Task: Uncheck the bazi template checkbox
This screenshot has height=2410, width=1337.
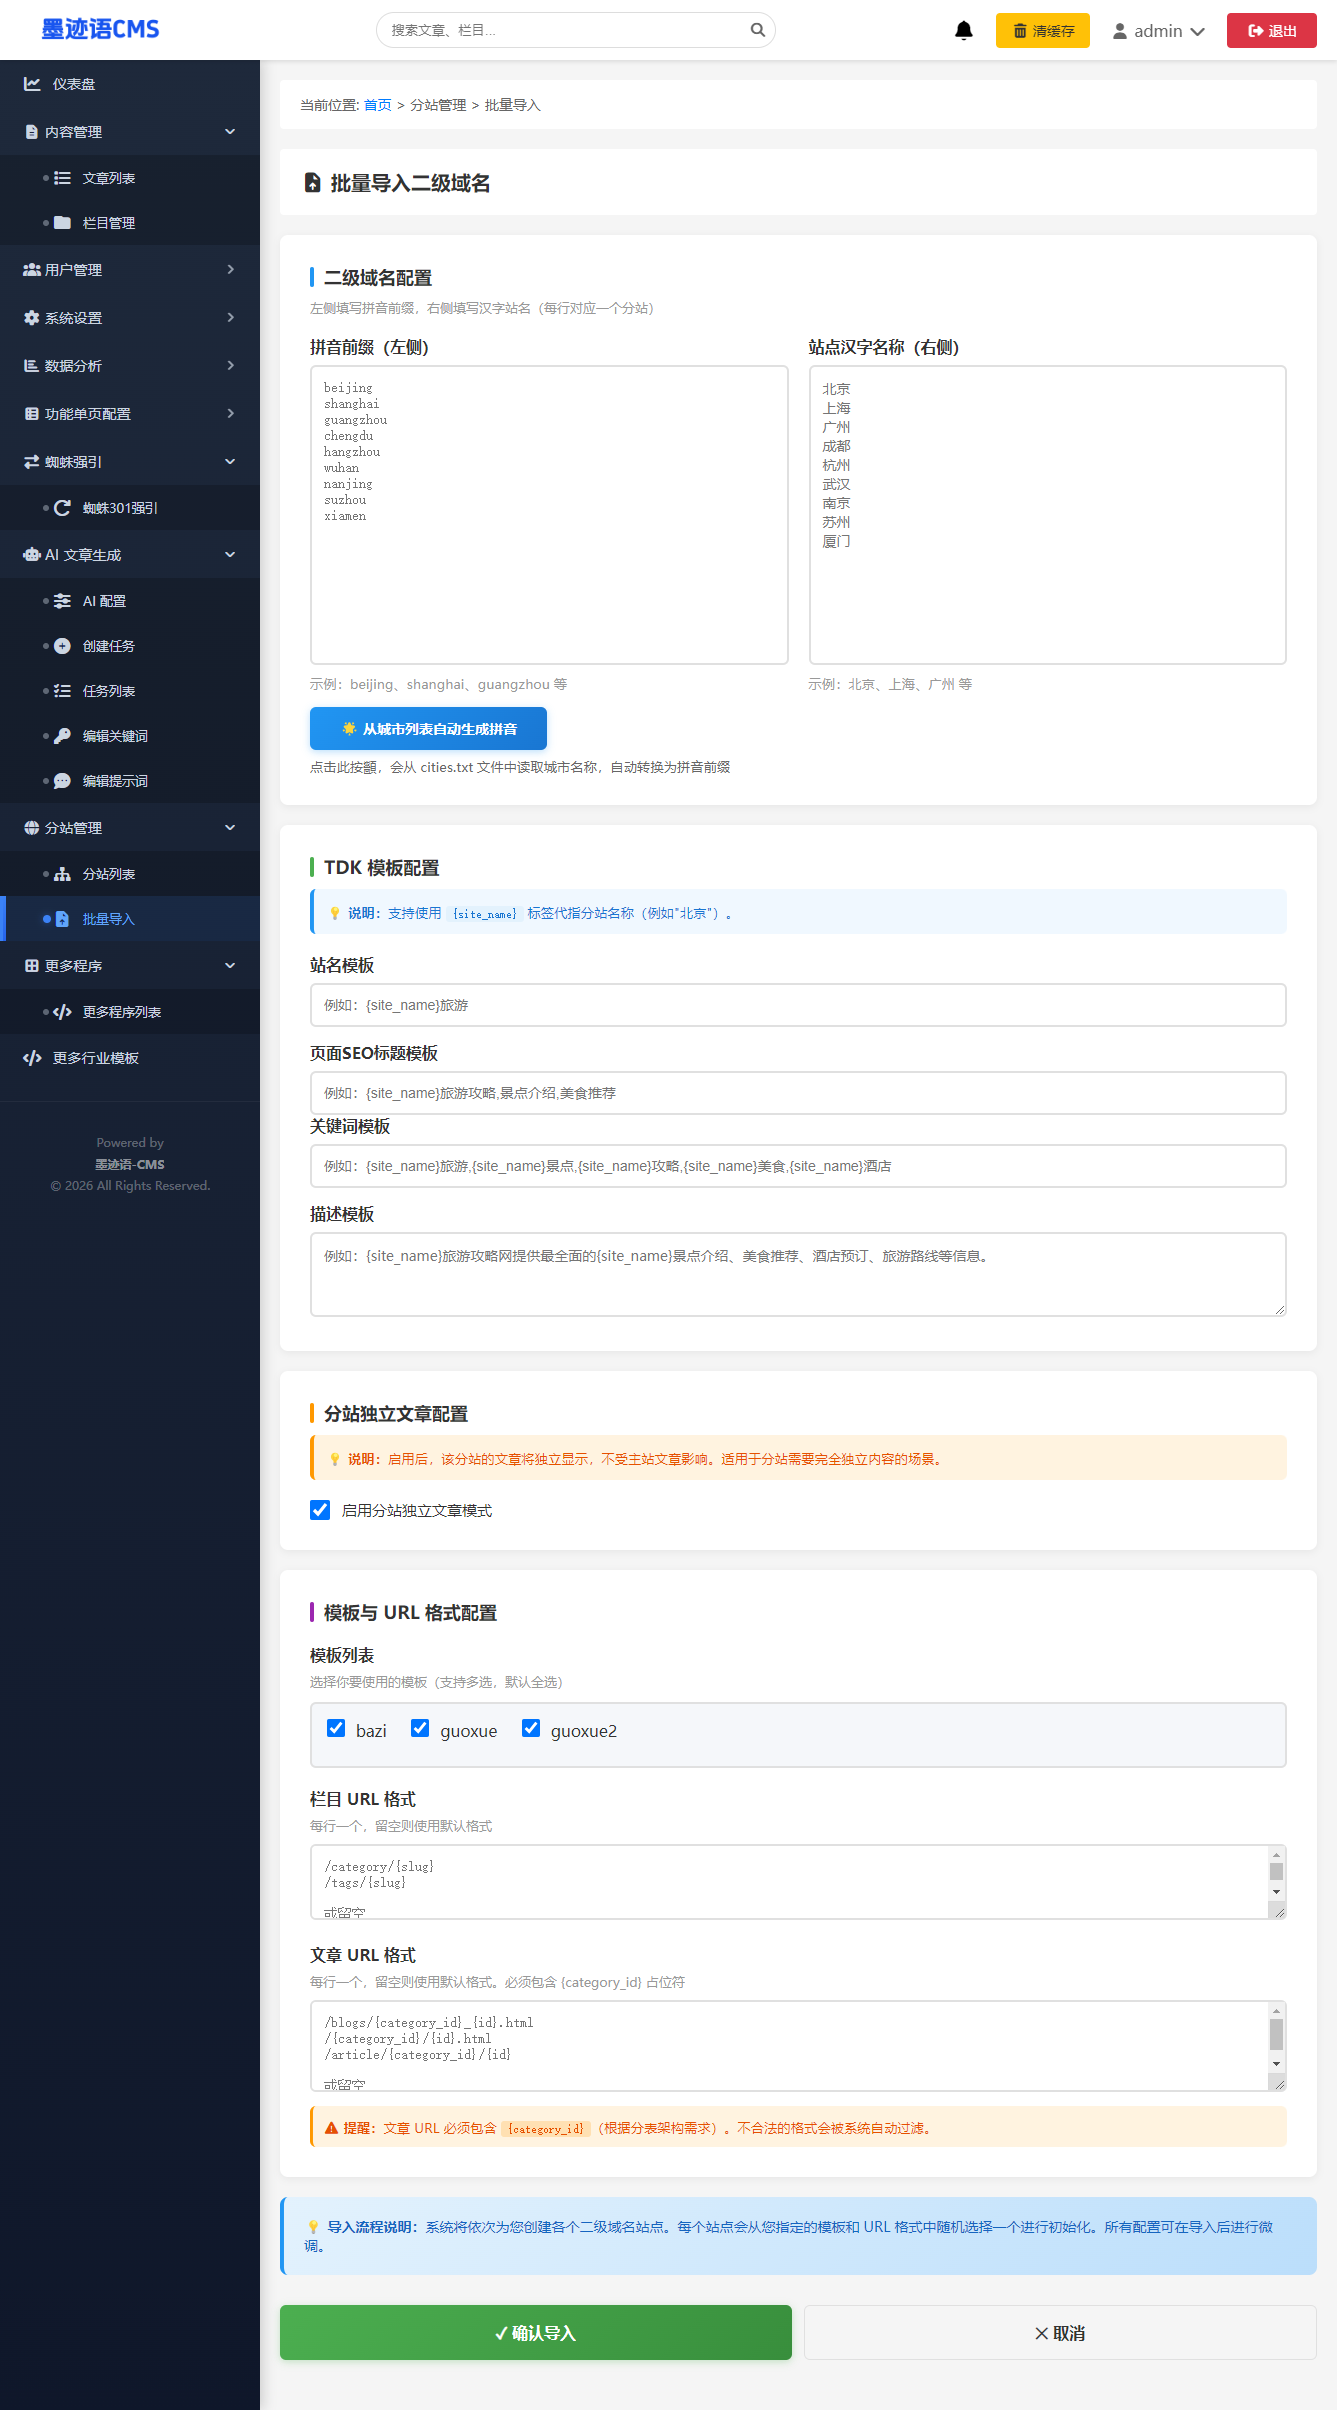Action: point(336,1729)
